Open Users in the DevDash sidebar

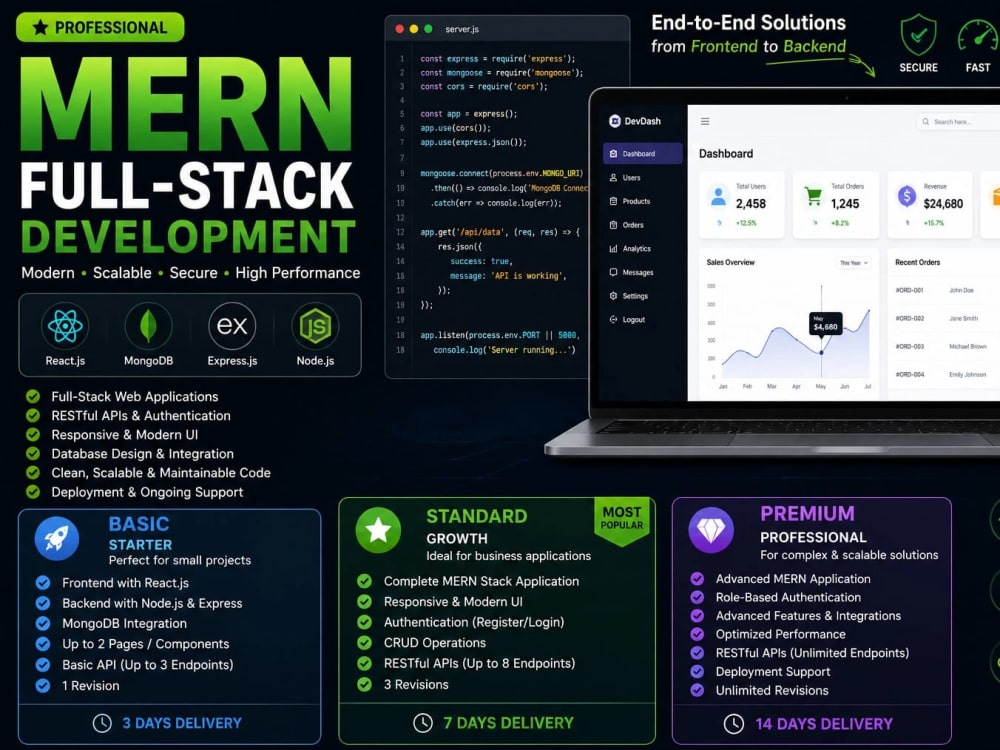[642, 178]
